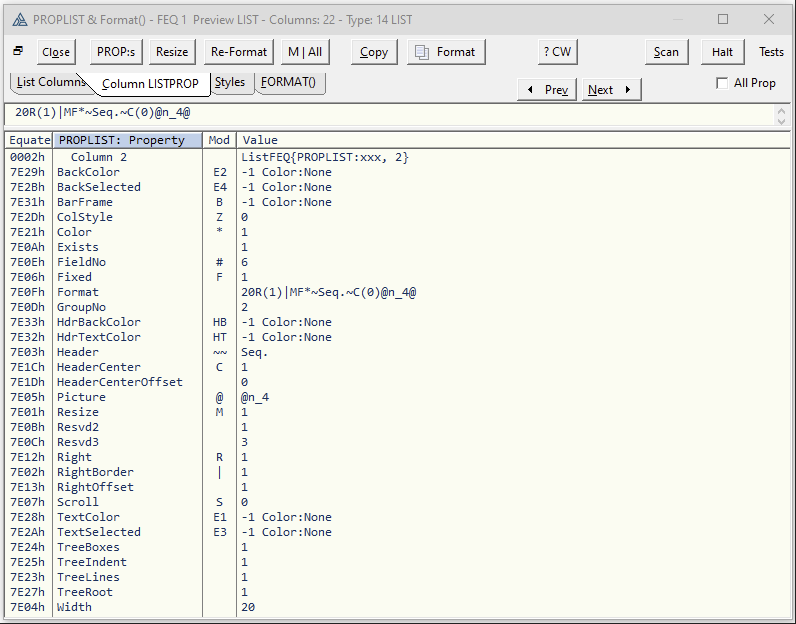Viewport: 796px width, 624px height.
Task: Click the small window-stack icon beside Close
Action: pos(18,51)
